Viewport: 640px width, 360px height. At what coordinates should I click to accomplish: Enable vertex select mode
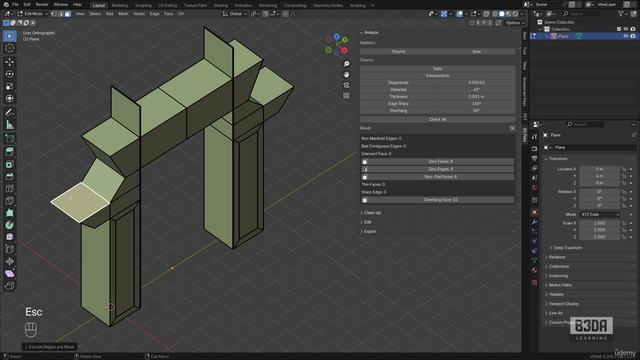(x=54, y=14)
